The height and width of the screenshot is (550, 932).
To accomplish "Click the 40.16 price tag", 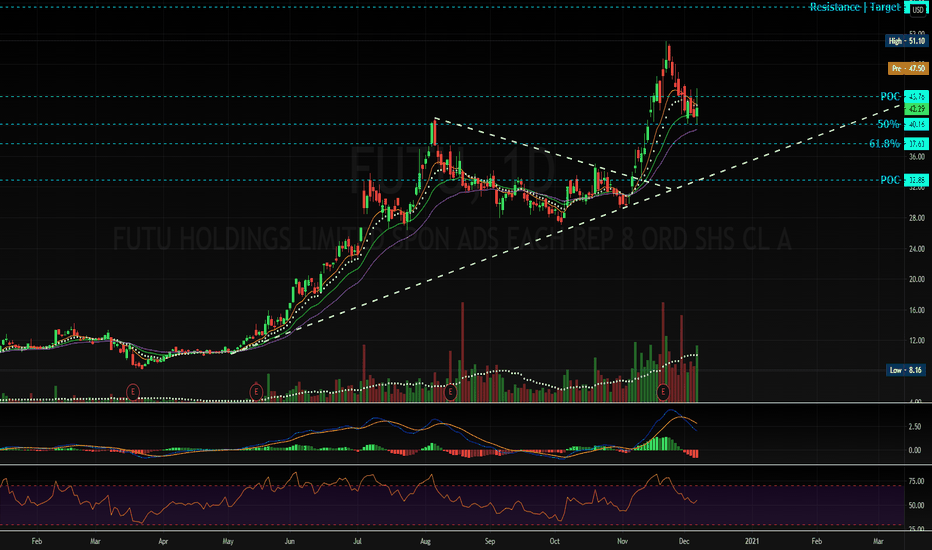I will pos(916,124).
